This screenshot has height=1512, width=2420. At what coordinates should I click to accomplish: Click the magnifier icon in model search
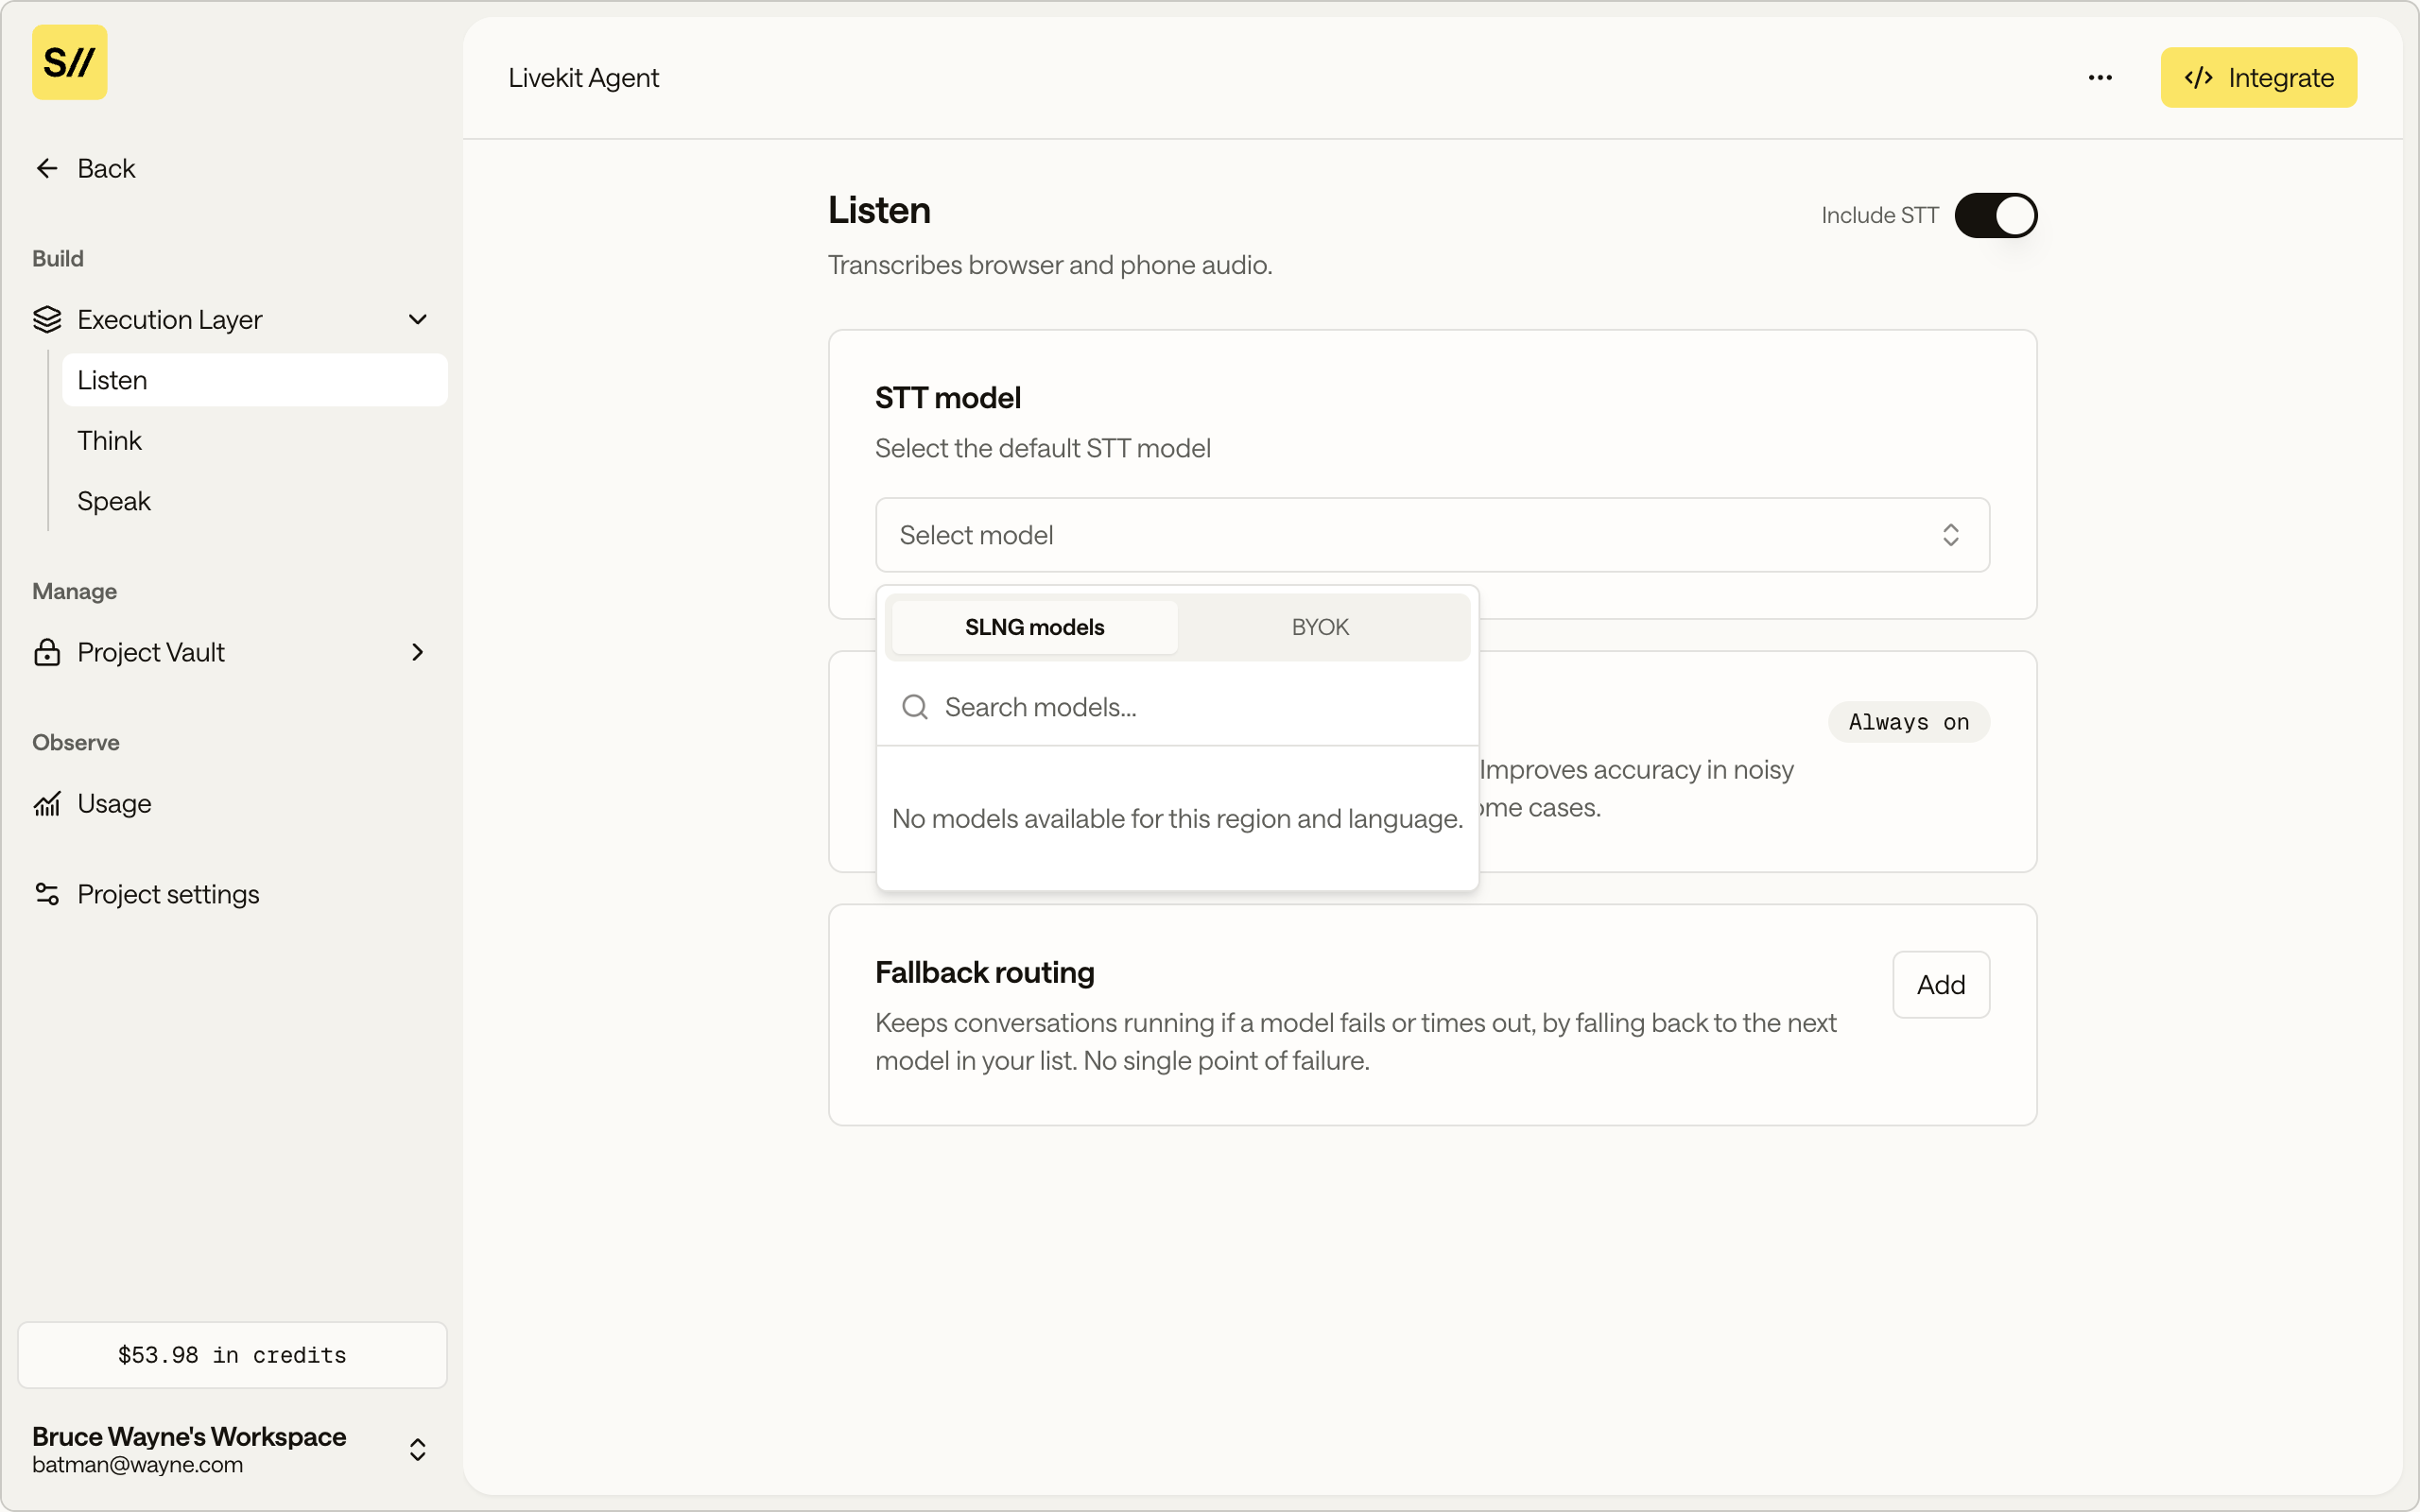[x=915, y=707]
